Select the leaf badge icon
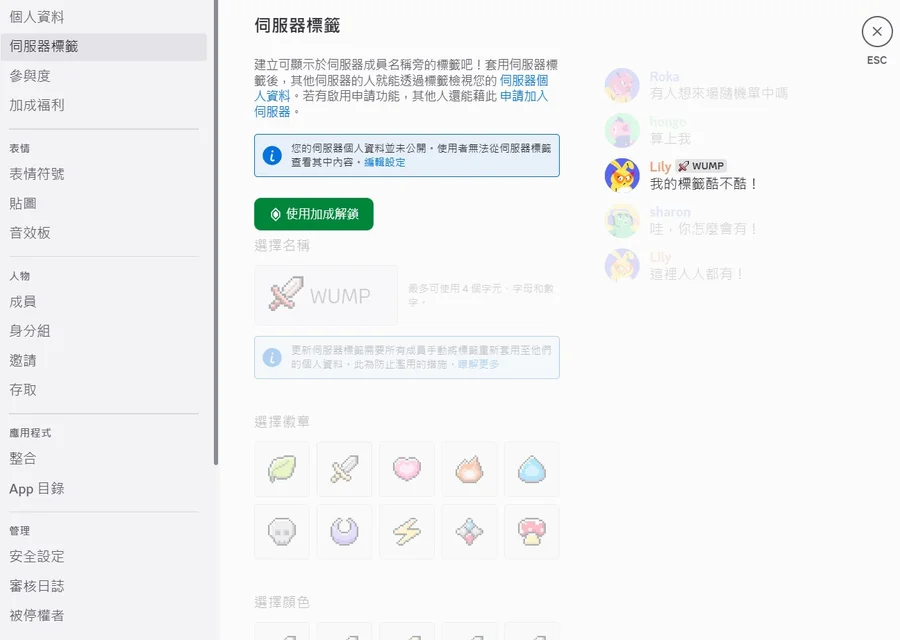The width and height of the screenshot is (900, 640). click(x=282, y=469)
